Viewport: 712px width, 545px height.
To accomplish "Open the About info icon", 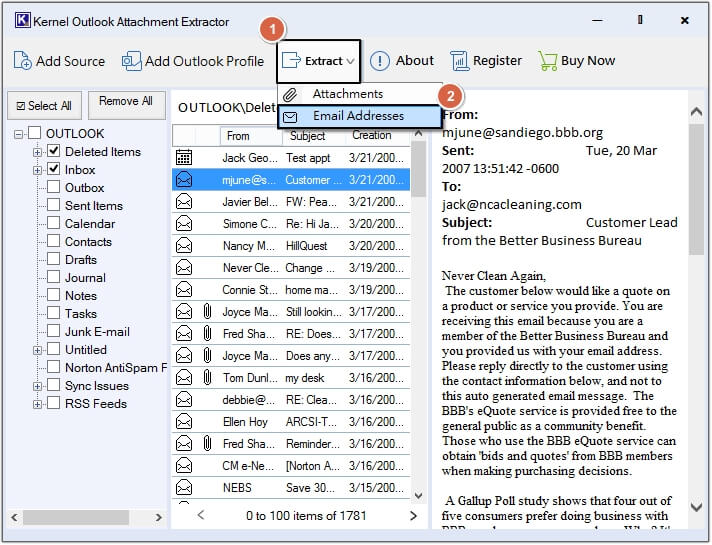I will point(380,61).
